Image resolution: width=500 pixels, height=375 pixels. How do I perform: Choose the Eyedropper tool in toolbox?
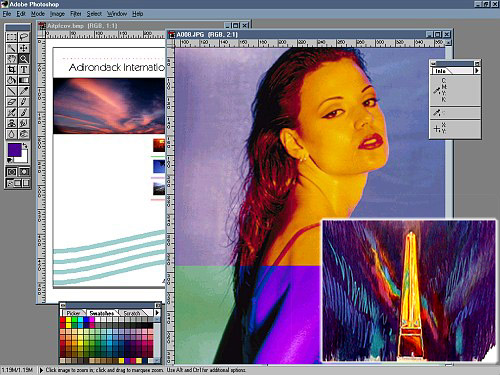coord(24,91)
